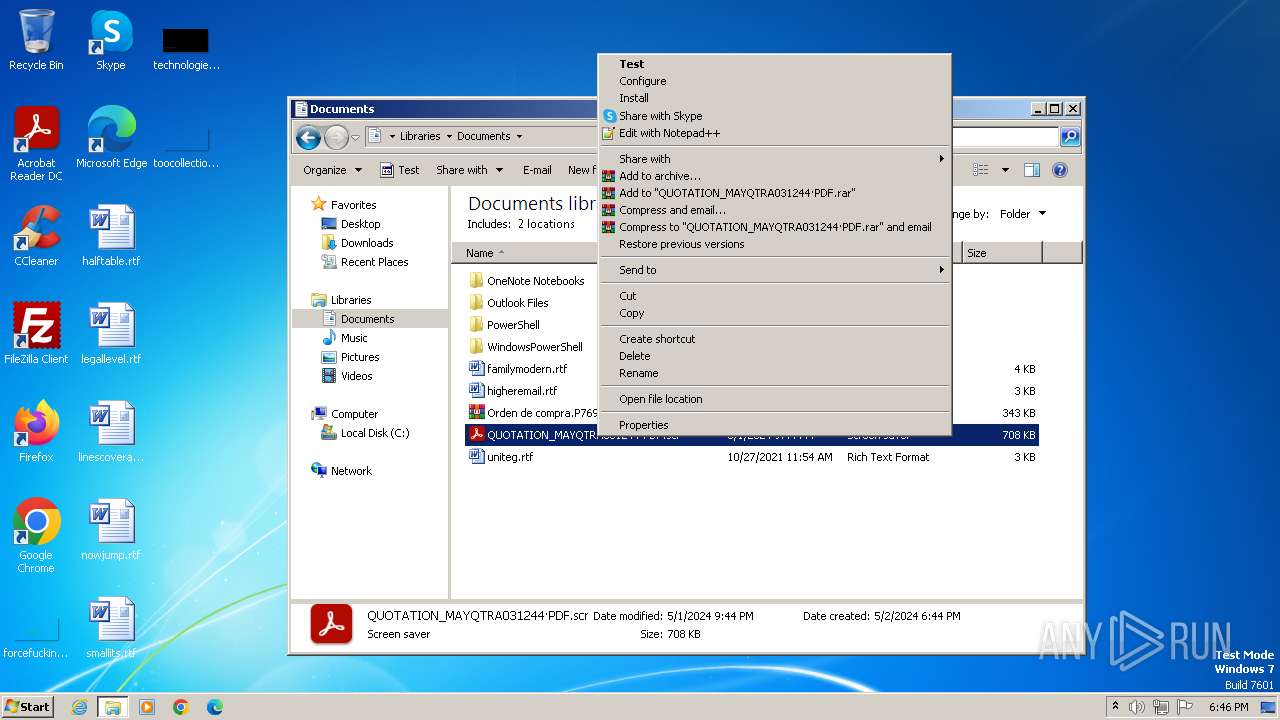Viewport: 1280px width, 720px height.
Task: Click the taskbar clock showing 6:46 PM
Action: [1228, 707]
